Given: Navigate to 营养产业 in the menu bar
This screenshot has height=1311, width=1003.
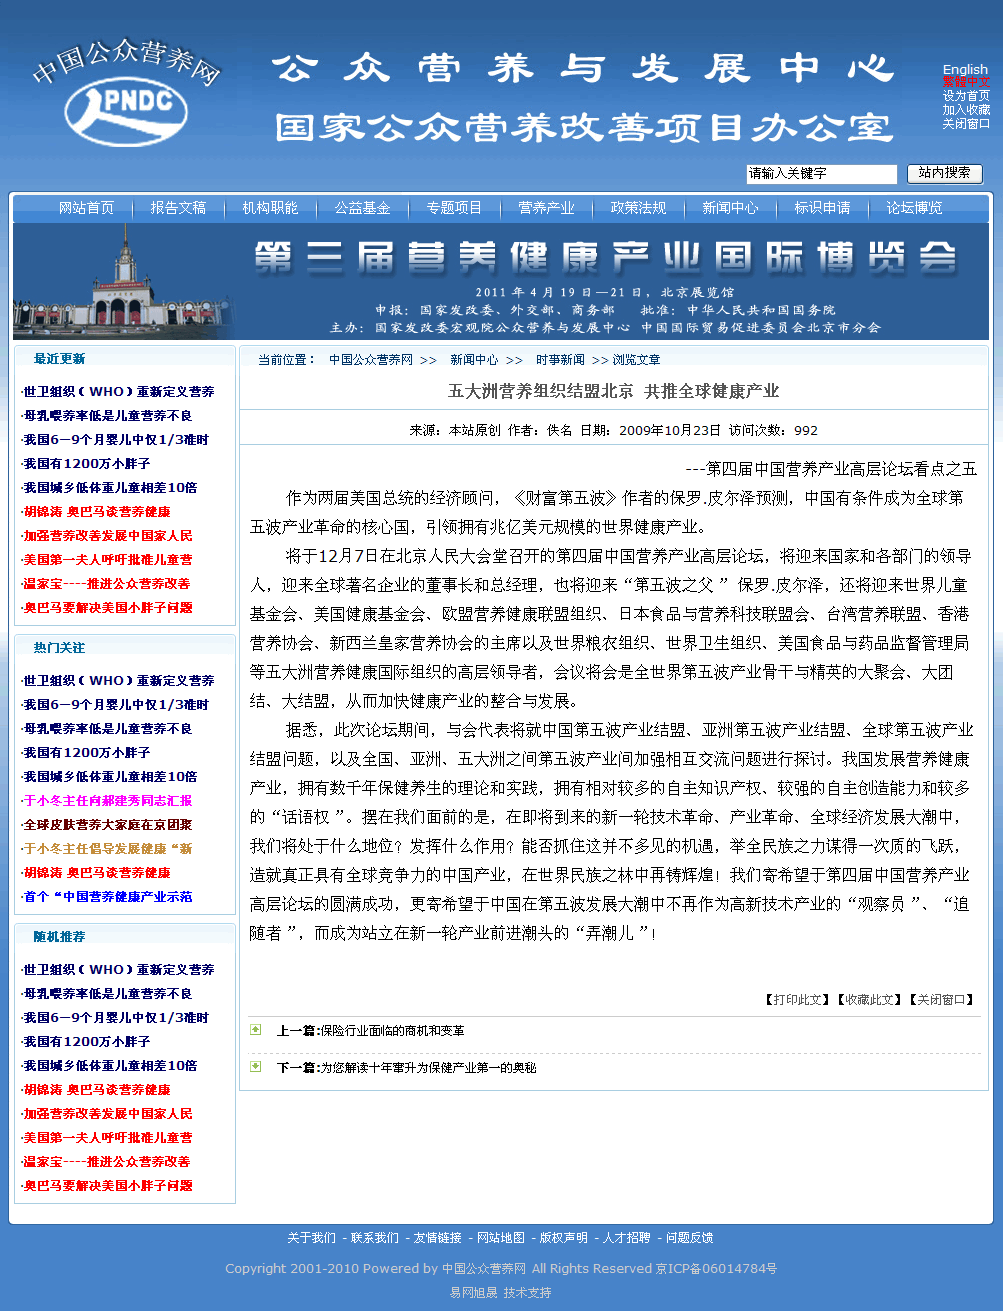Looking at the screenshot, I should pos(546,208).
